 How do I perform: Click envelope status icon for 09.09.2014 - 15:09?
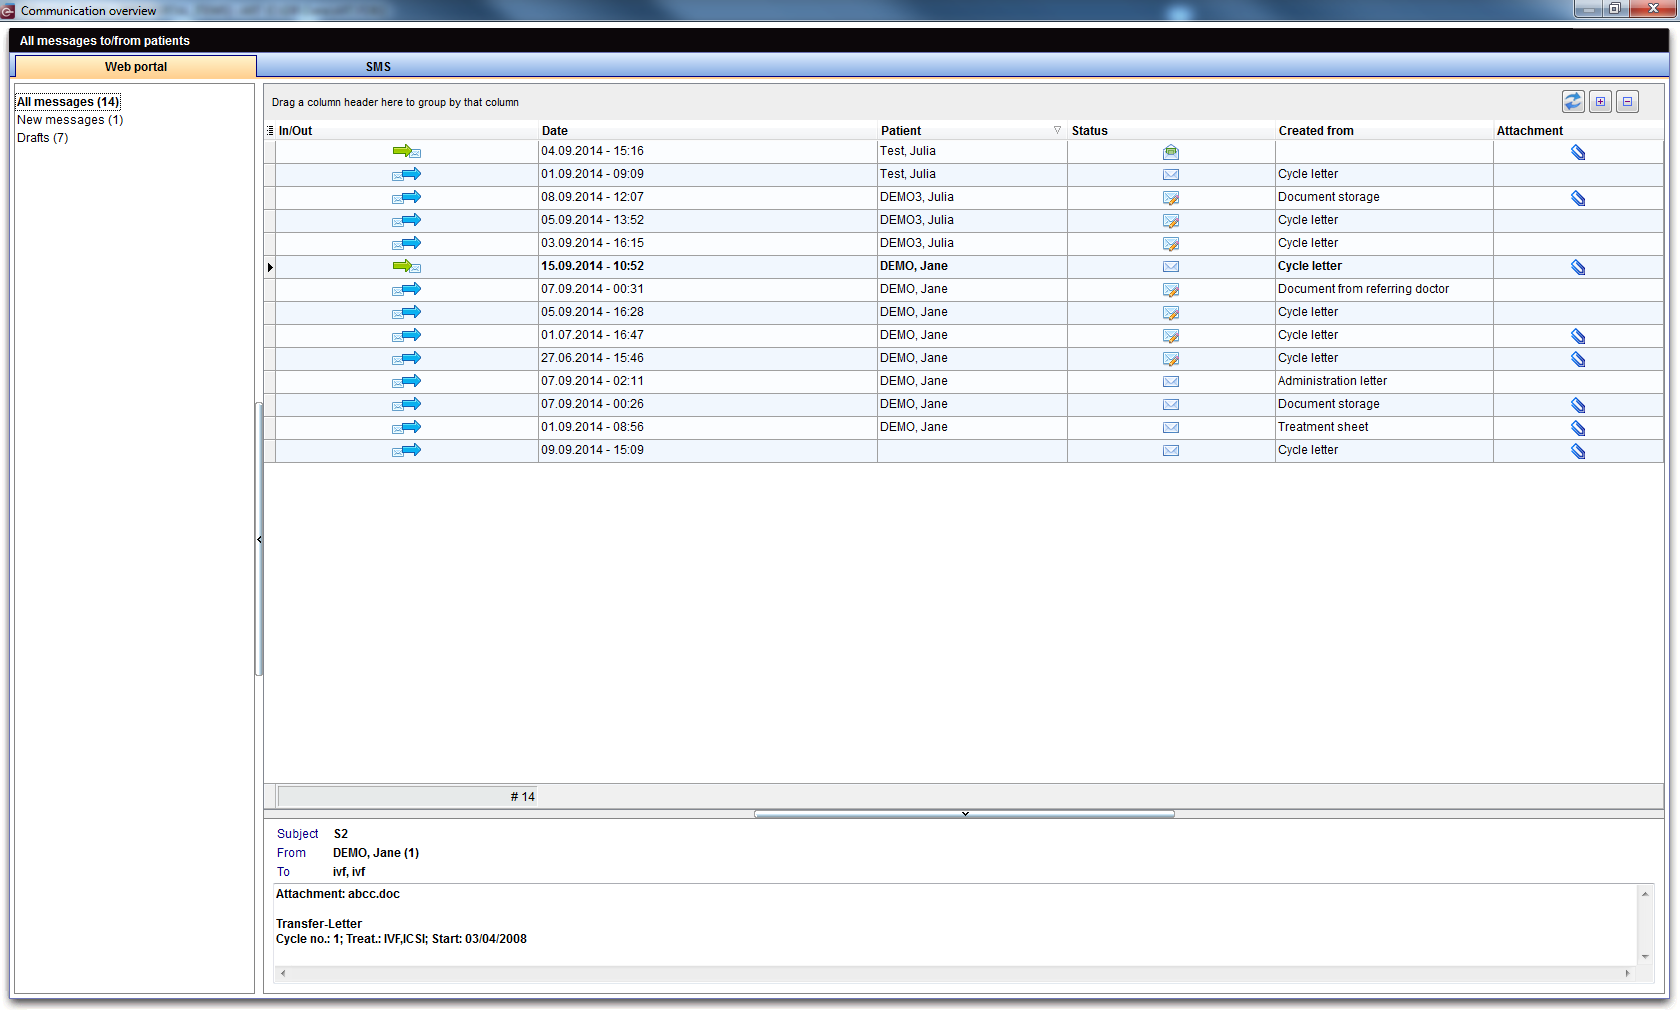click(x=1171, y=451)
